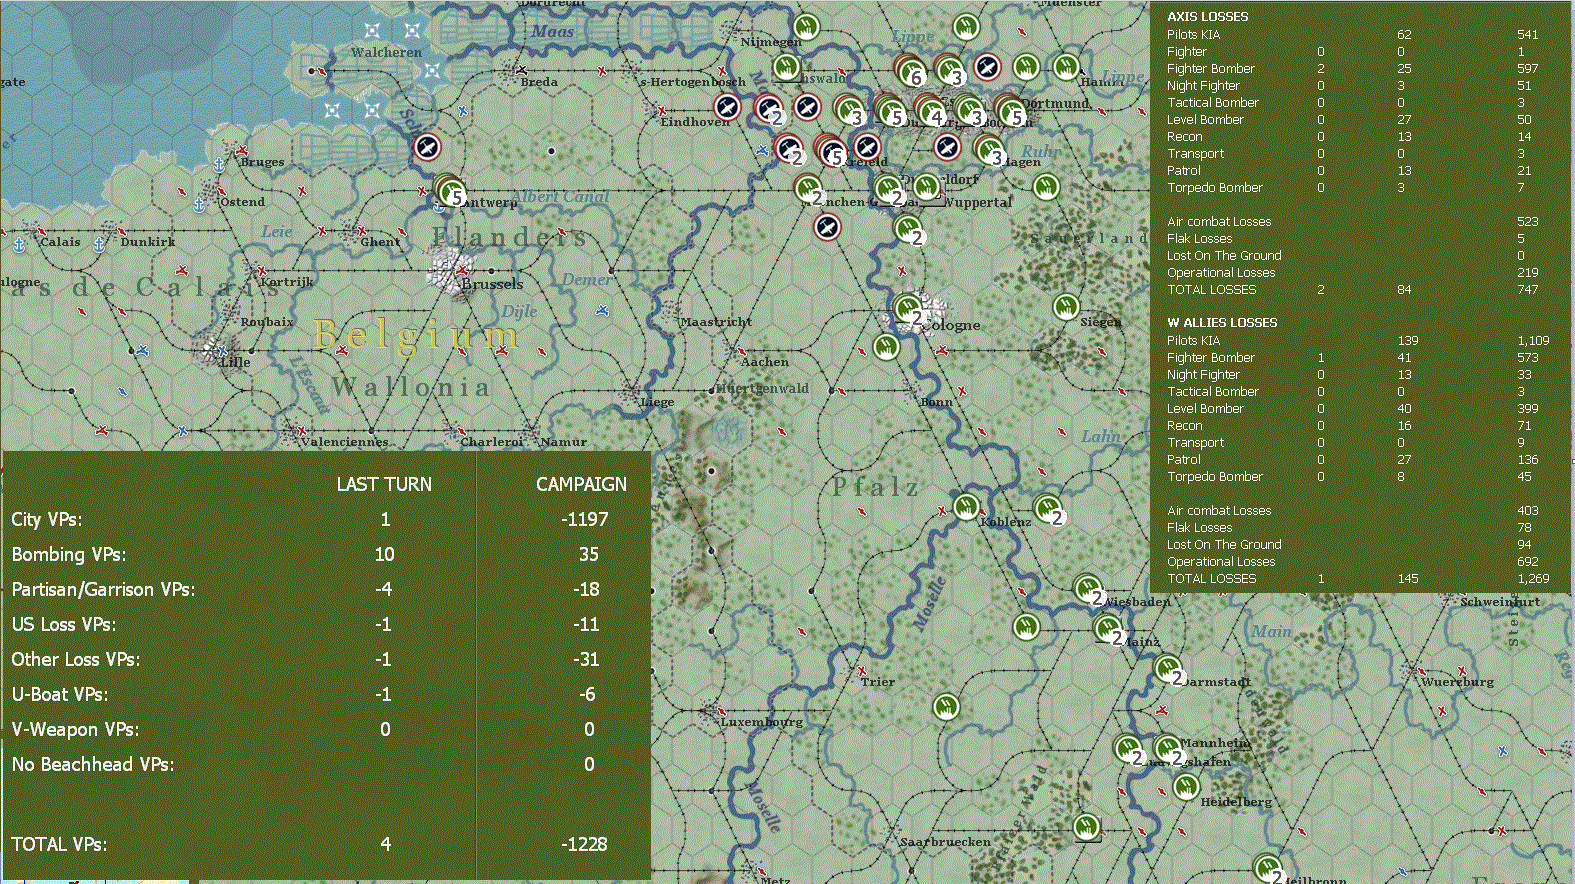This screenshot has width=1575, height=884.
Task: Click the Trier city label
Action: point(878,682)
